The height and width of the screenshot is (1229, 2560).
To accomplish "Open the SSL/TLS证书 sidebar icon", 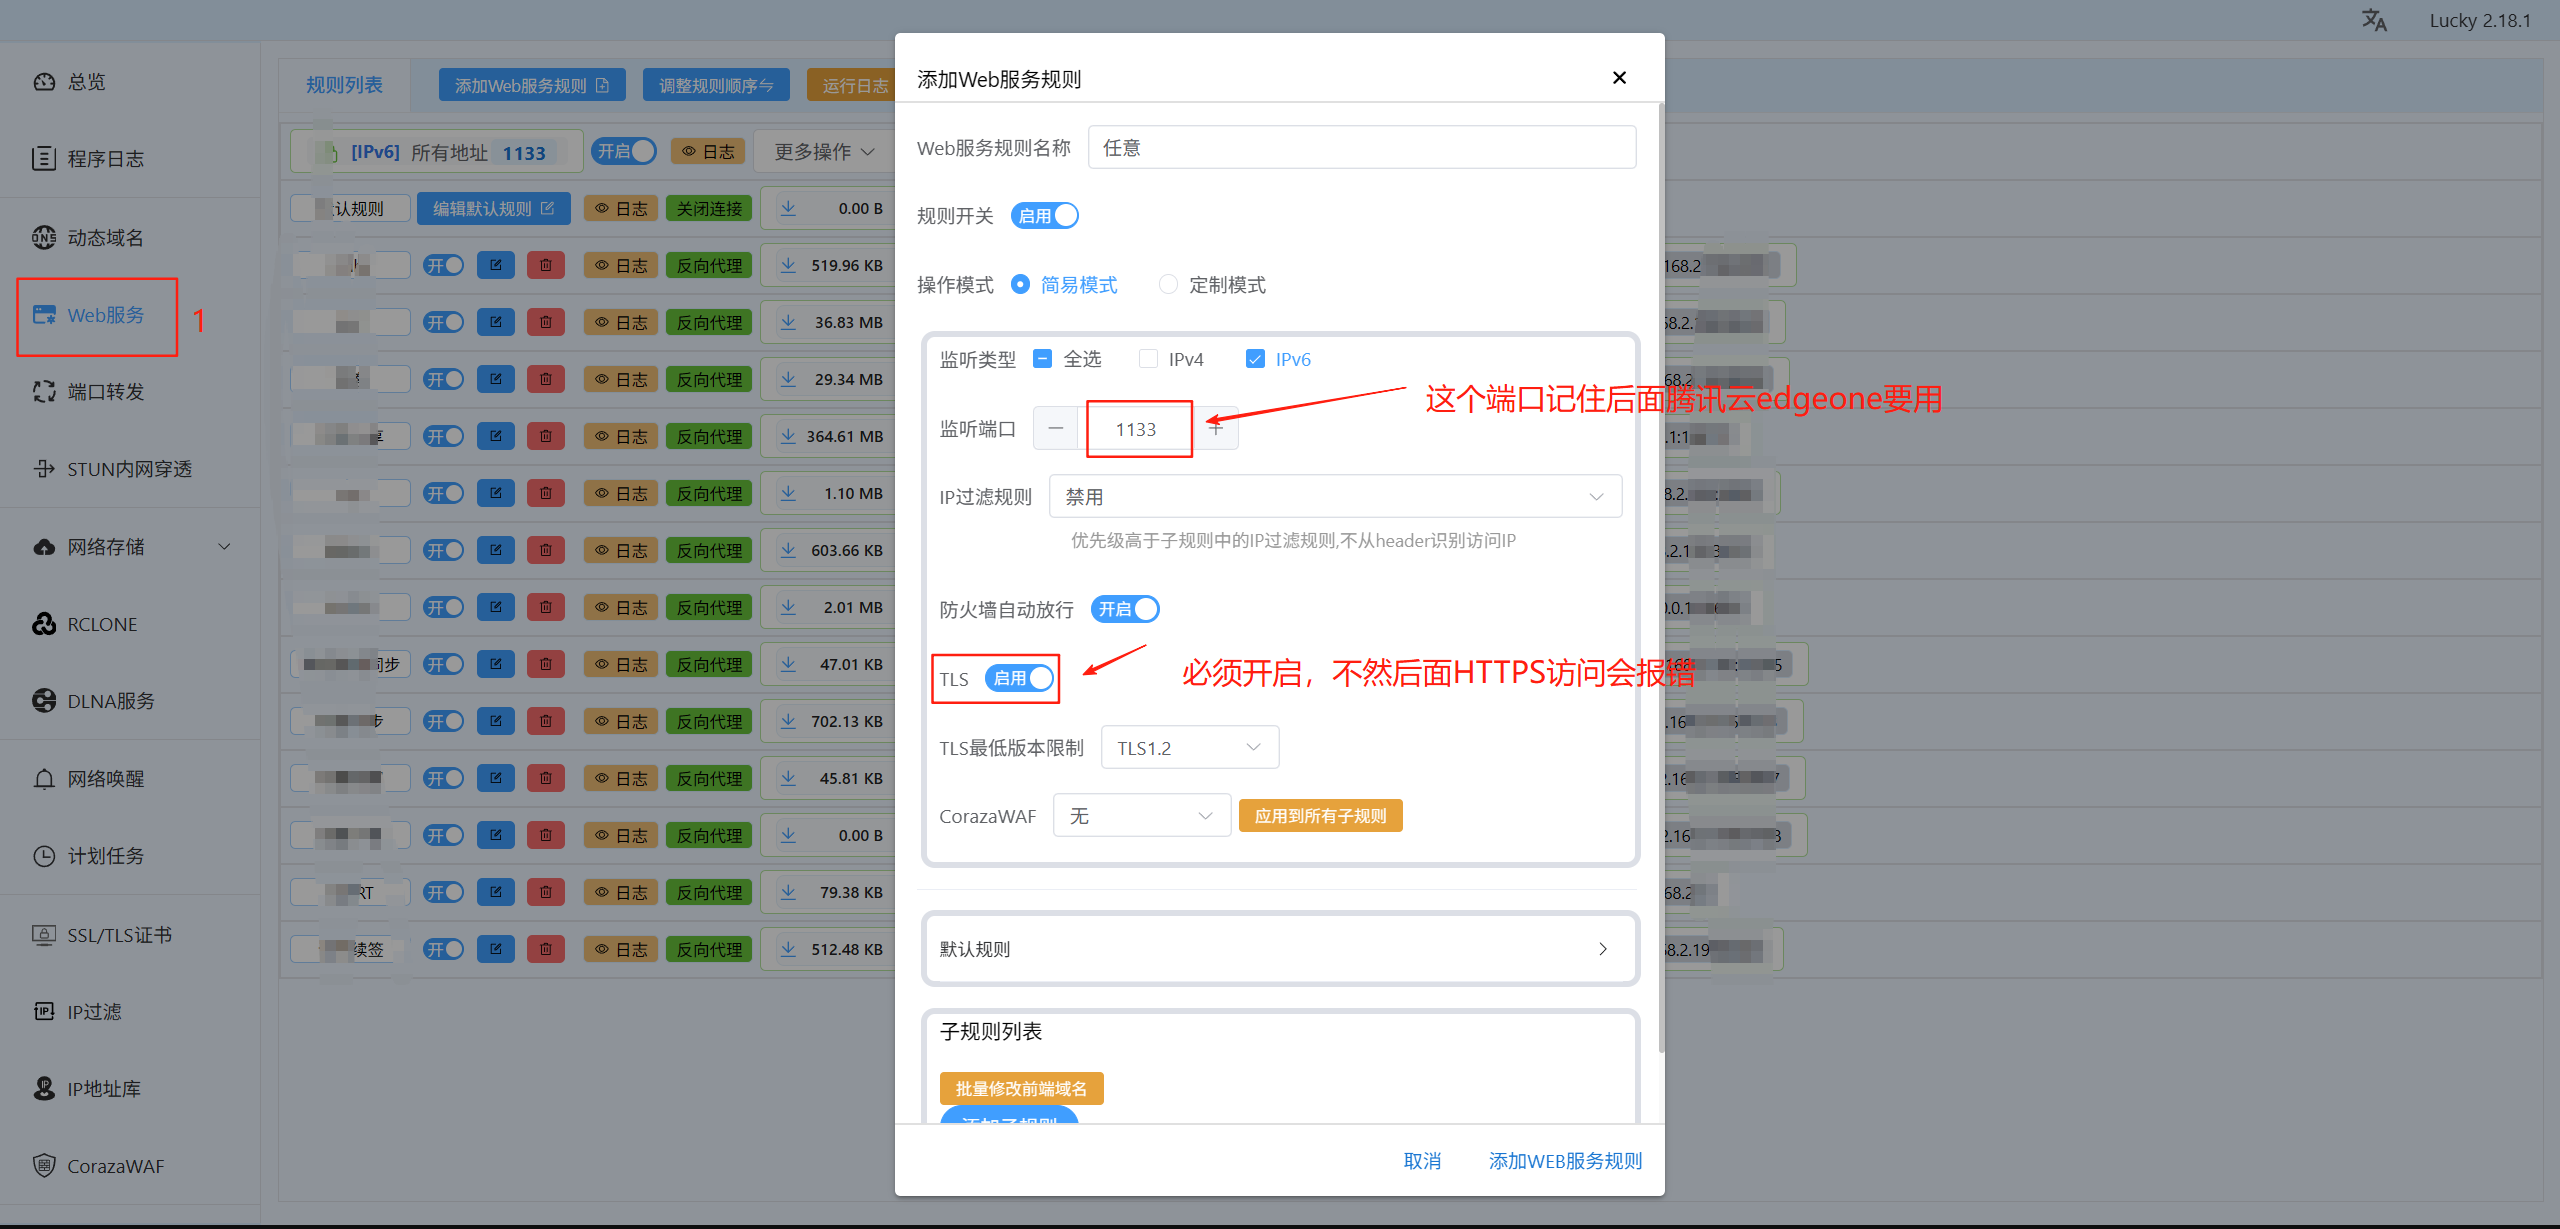I will pos(44,935).
